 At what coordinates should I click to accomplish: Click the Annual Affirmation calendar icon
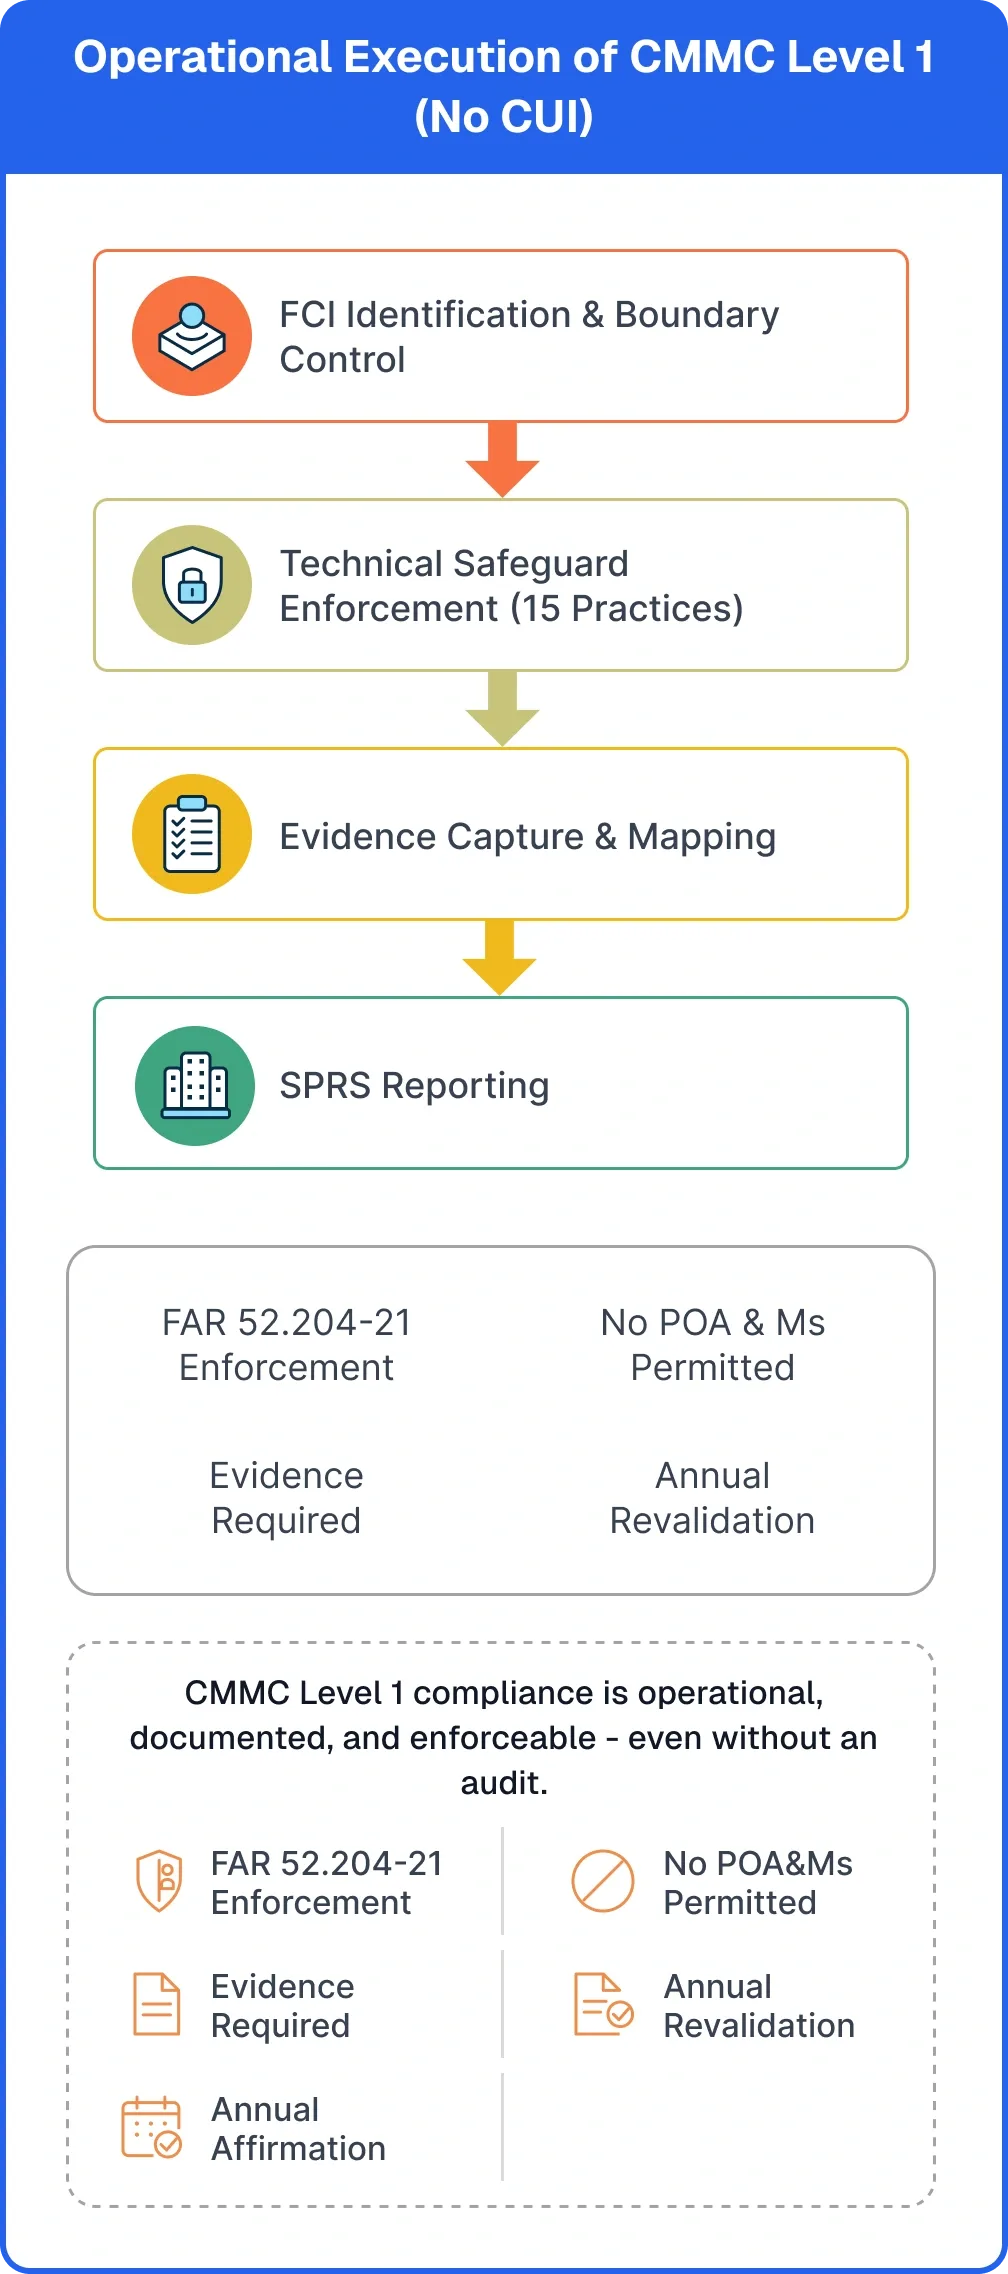tap(152, 2128)
